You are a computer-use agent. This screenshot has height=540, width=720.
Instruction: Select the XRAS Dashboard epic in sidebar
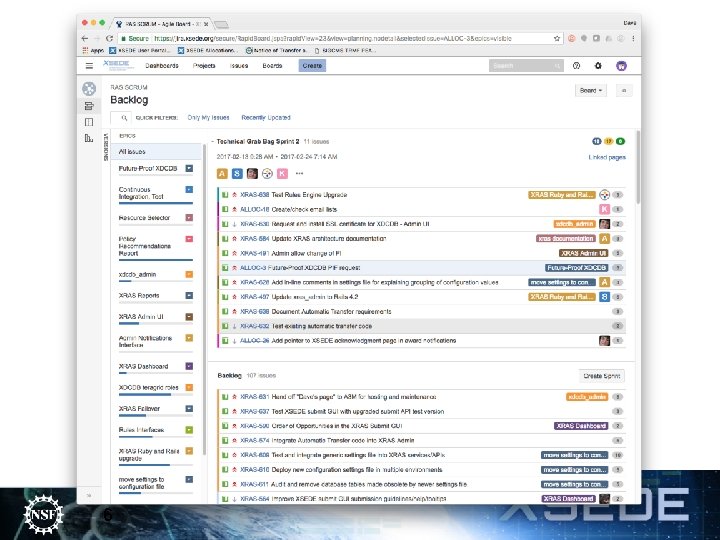143,366
